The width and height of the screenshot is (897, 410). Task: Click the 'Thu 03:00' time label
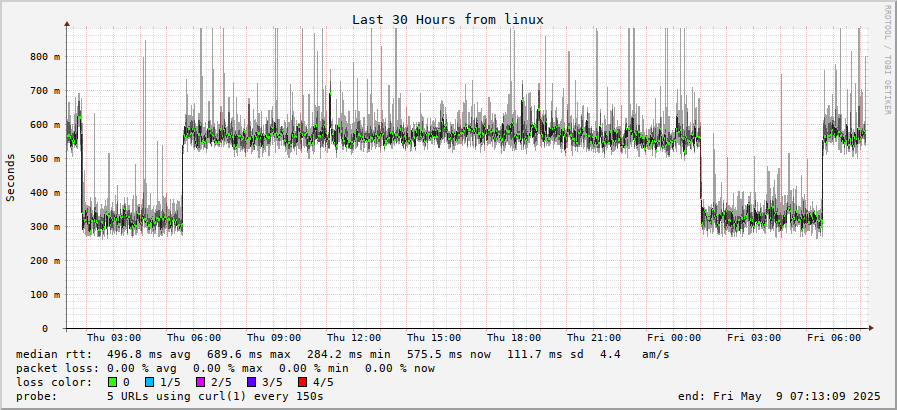[114, 338]
